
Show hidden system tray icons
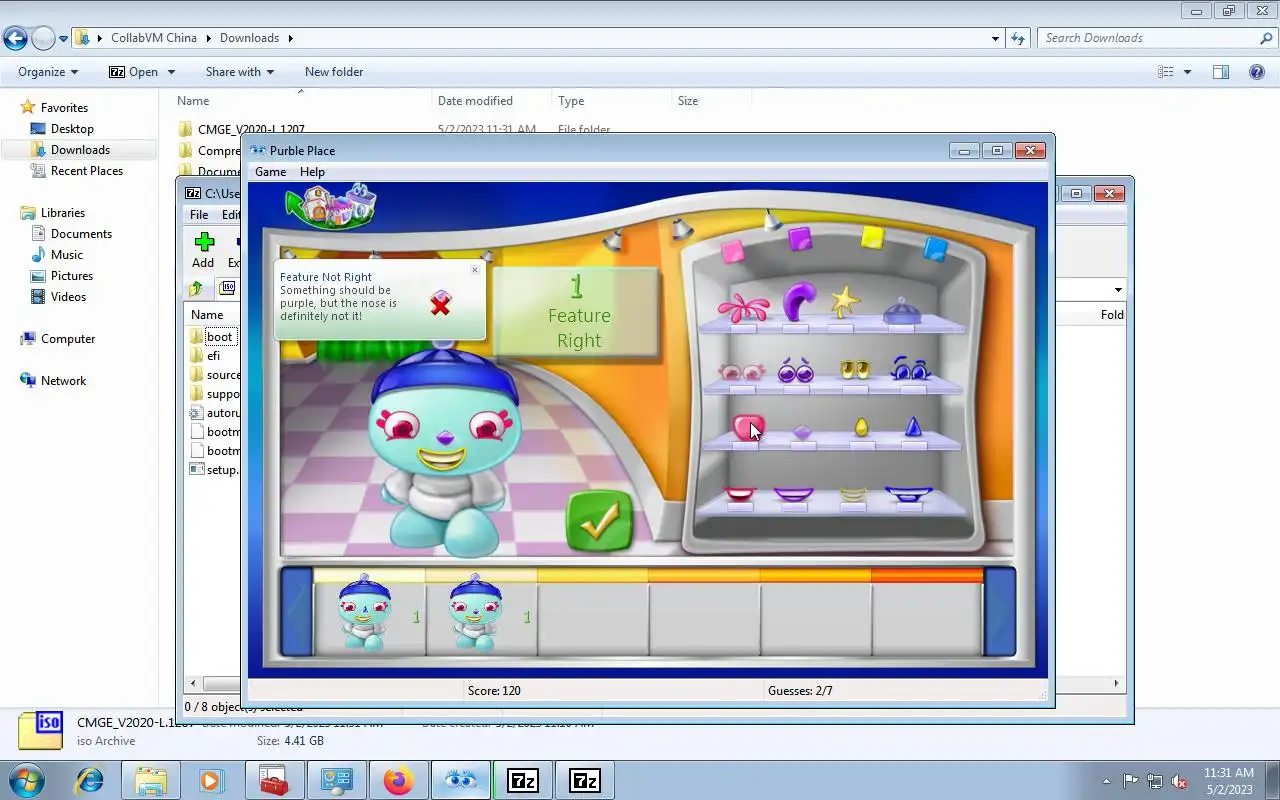point(1106,781)
